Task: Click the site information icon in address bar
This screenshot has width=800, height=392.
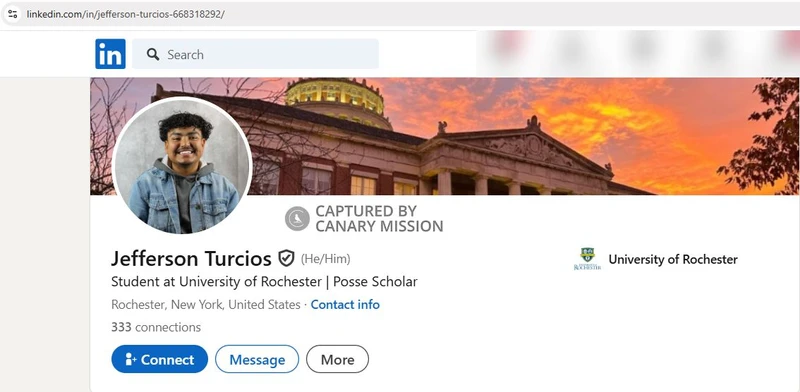Action: click(x=13, y=14)
